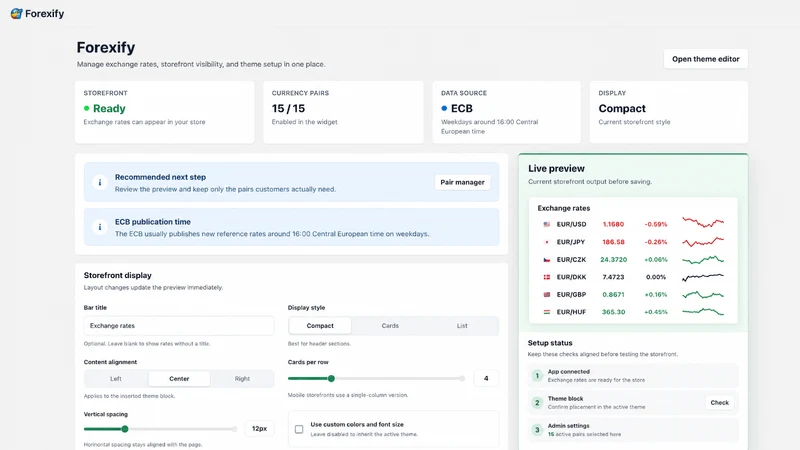The image size is (800, 450).
Task: Click the Bar title input field
Action: 179,326
